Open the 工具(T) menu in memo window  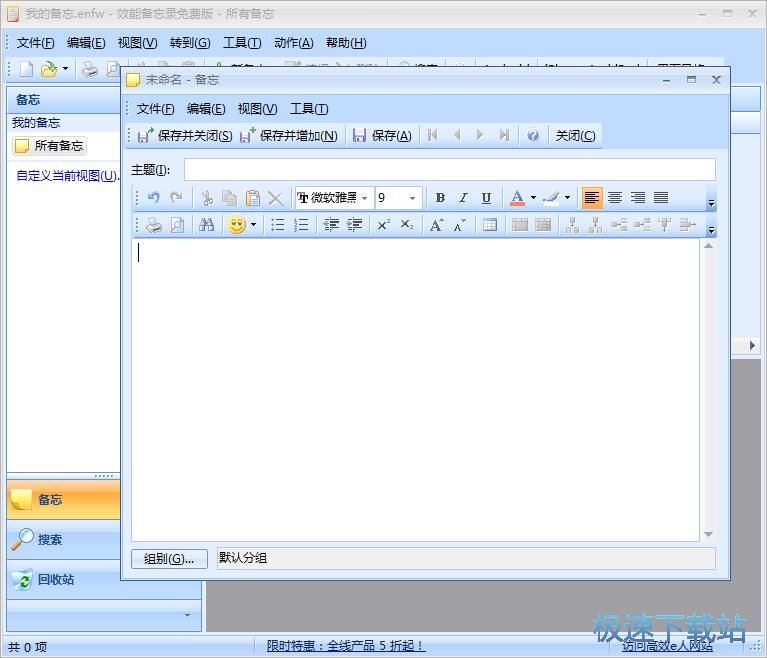309,109
